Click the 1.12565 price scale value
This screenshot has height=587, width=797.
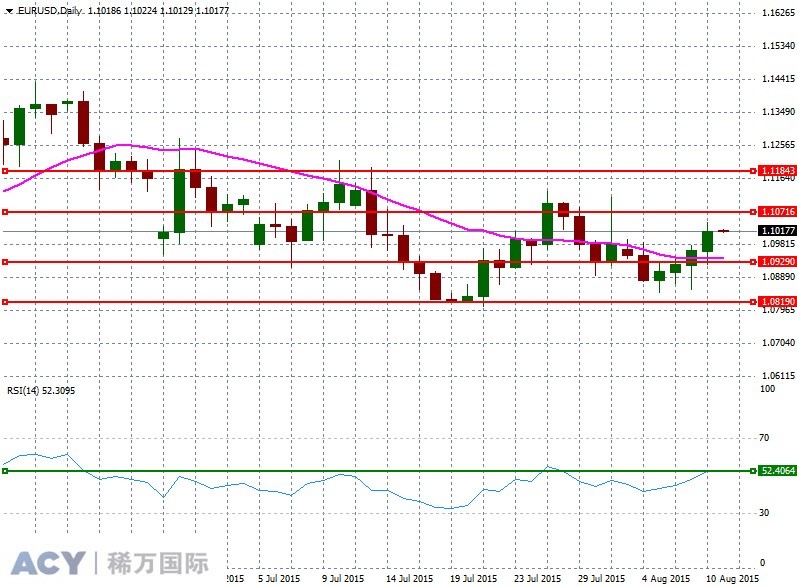tap(778, 145)
